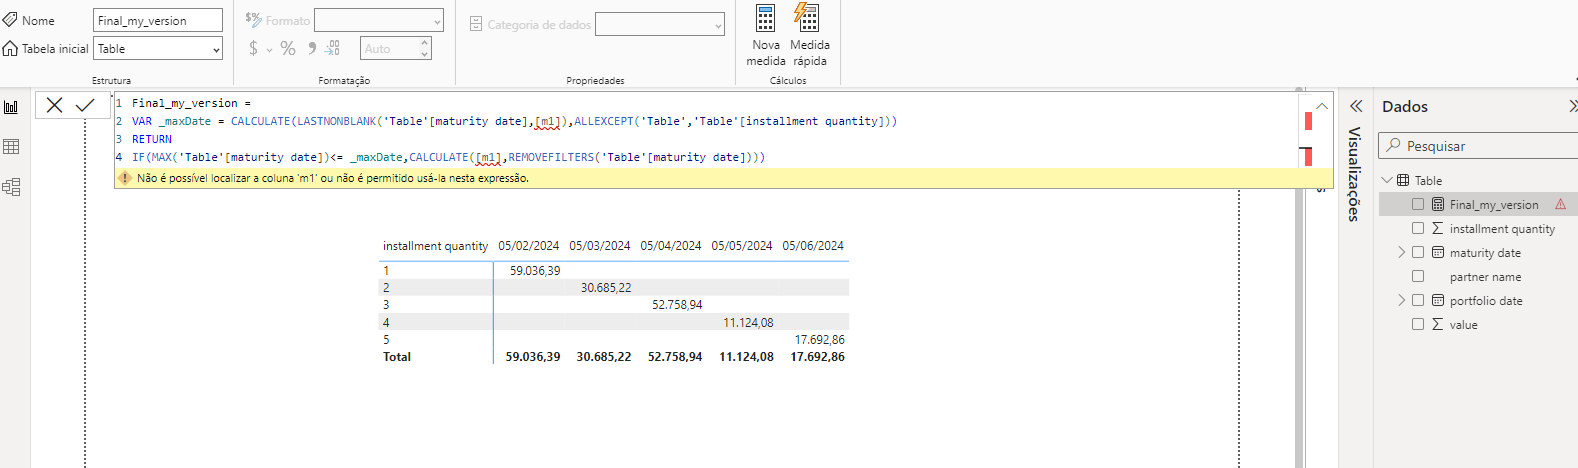Sort by the installment quantity column header
Image resolution: width=1578 pixels, height=468 pixels.
tap(435, 246)
